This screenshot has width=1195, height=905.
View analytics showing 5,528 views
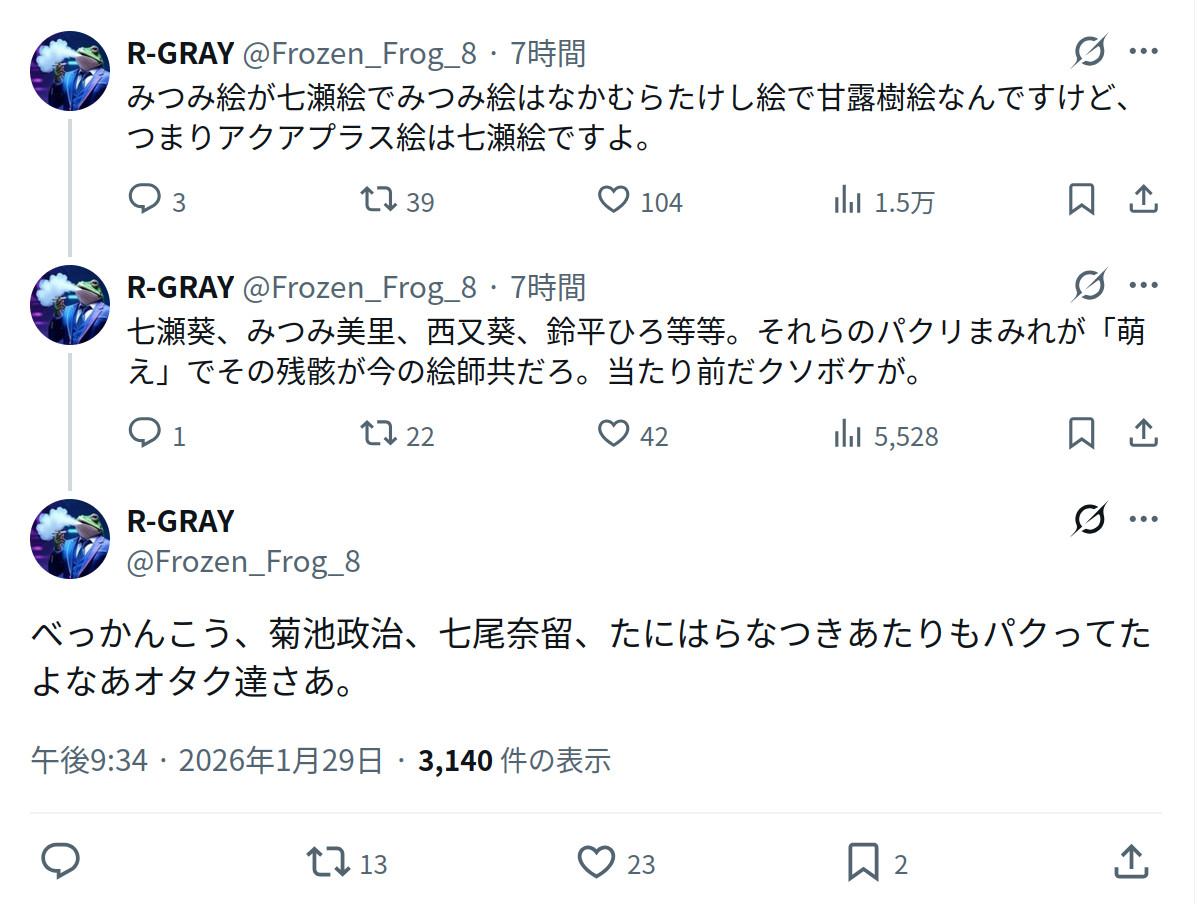point(848,435)
